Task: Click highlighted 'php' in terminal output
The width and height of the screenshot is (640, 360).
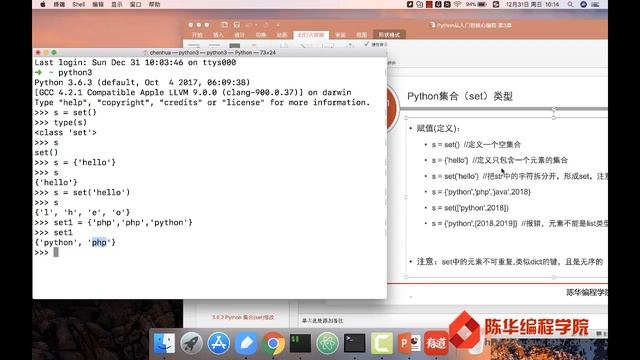Action: pyautogui.click(x=99, y=242)
